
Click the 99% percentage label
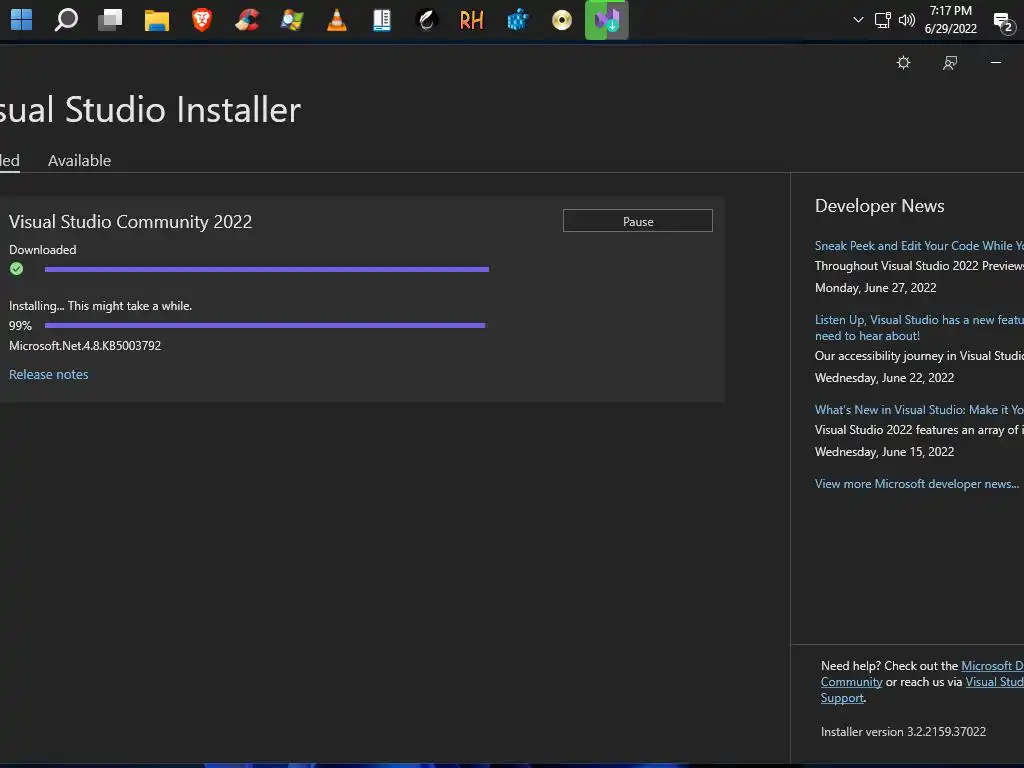click(x=20, y=325)
